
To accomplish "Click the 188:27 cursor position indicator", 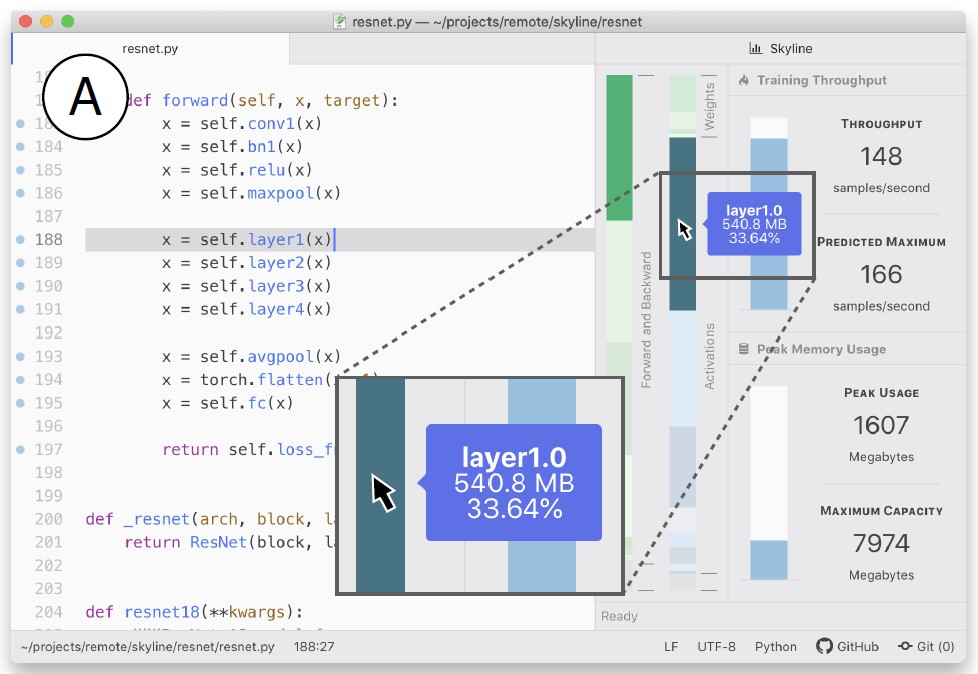I will tap(314, 646).
